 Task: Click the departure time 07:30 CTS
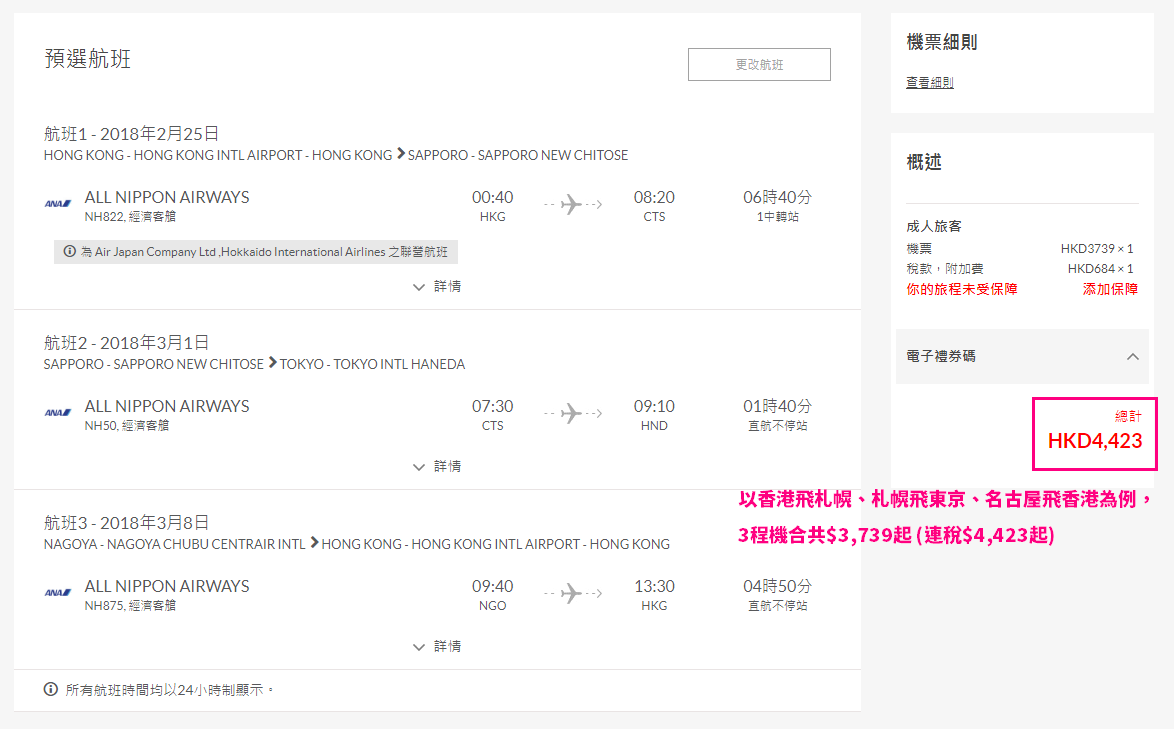[492, 415]
